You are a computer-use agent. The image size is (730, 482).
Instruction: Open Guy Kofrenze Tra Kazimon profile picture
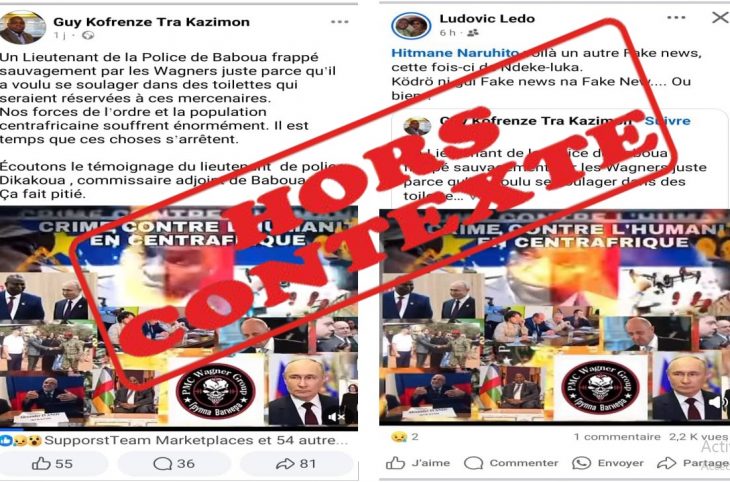click(23, 27)
